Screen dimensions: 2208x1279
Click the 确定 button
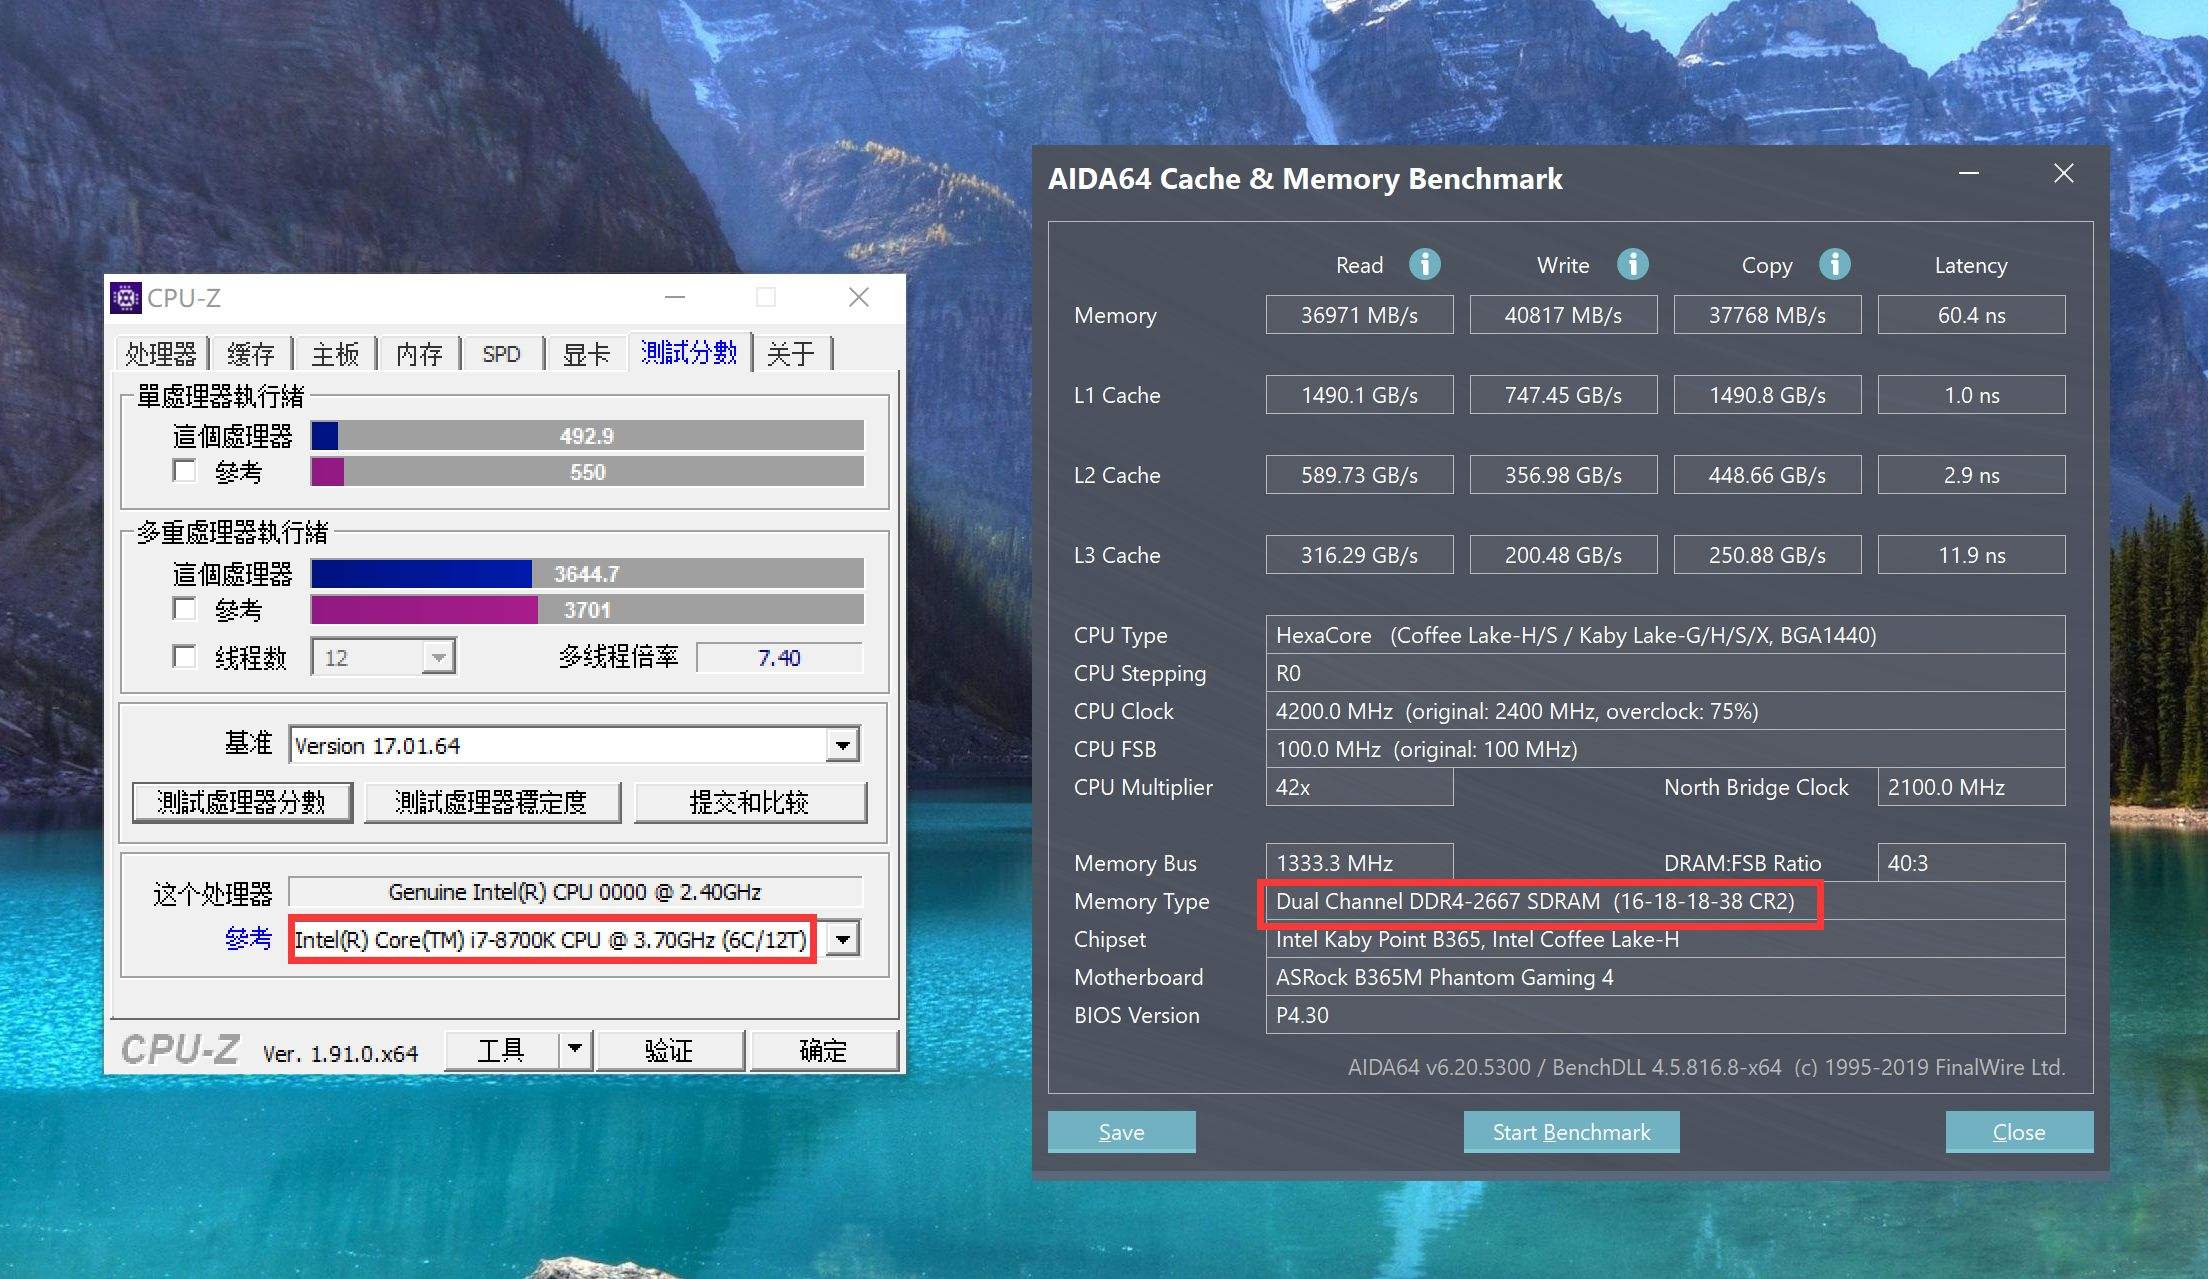[x=823, y=1050]
